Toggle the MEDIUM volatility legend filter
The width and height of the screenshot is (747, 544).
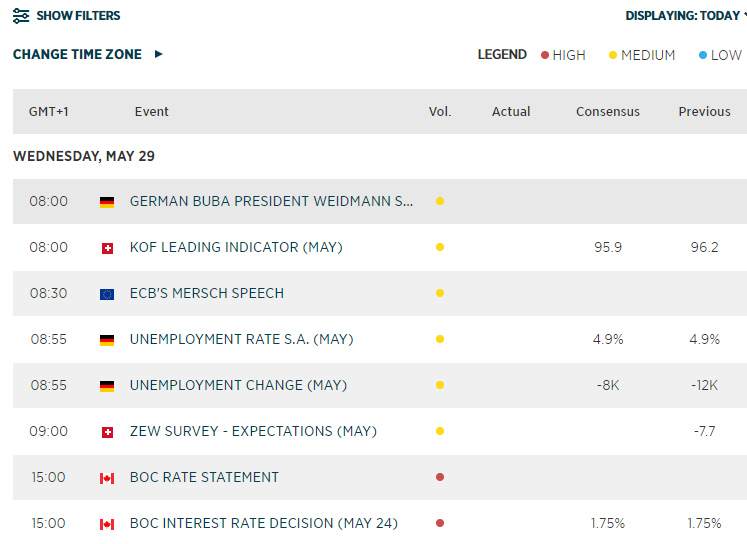click(642, 55)
